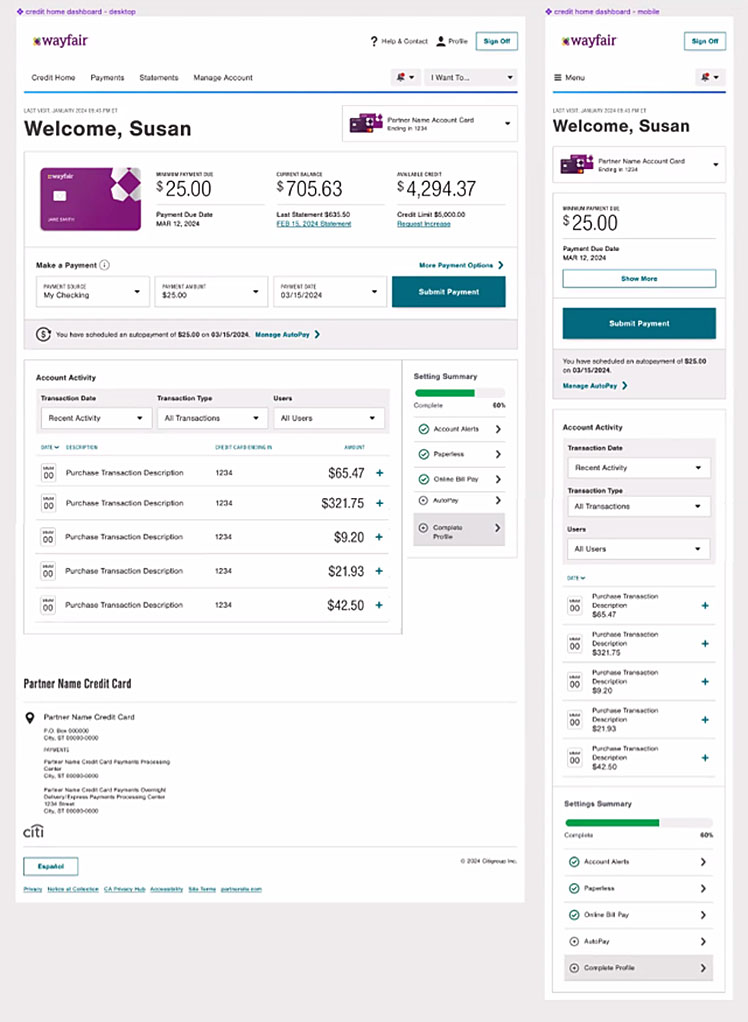The width and height of the screenshot is (748, 1022).
Task: Click the purple Wayfair credit card image
Action: click(84, 199)
